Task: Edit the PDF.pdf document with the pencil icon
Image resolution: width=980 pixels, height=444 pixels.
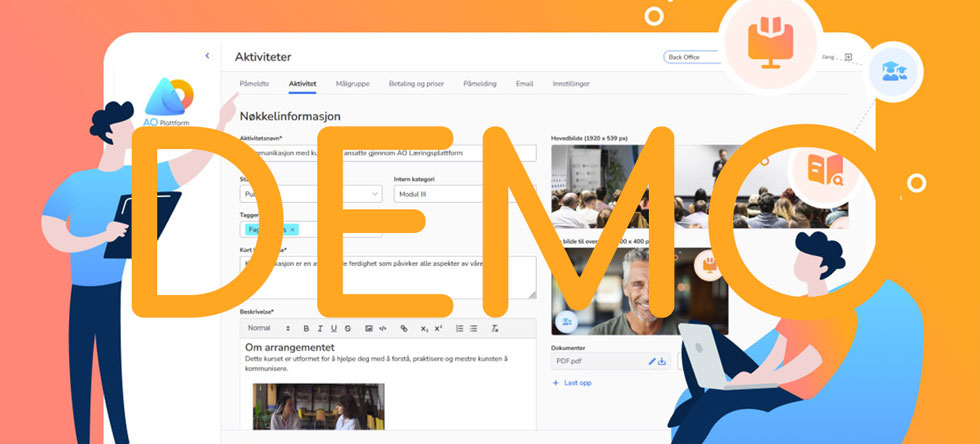Action: 652,361
